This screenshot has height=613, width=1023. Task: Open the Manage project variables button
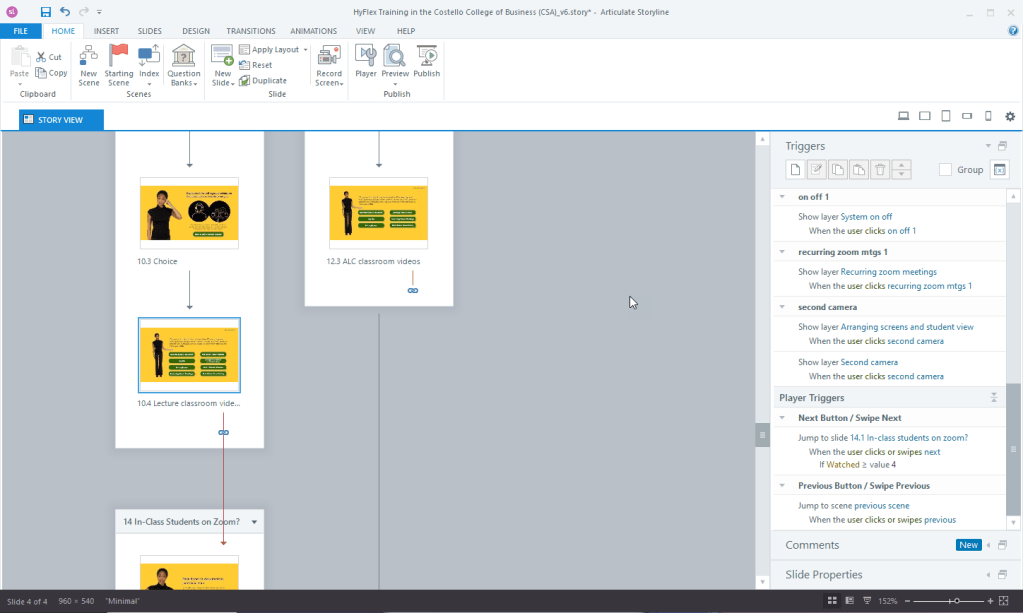tap(998, 170)
